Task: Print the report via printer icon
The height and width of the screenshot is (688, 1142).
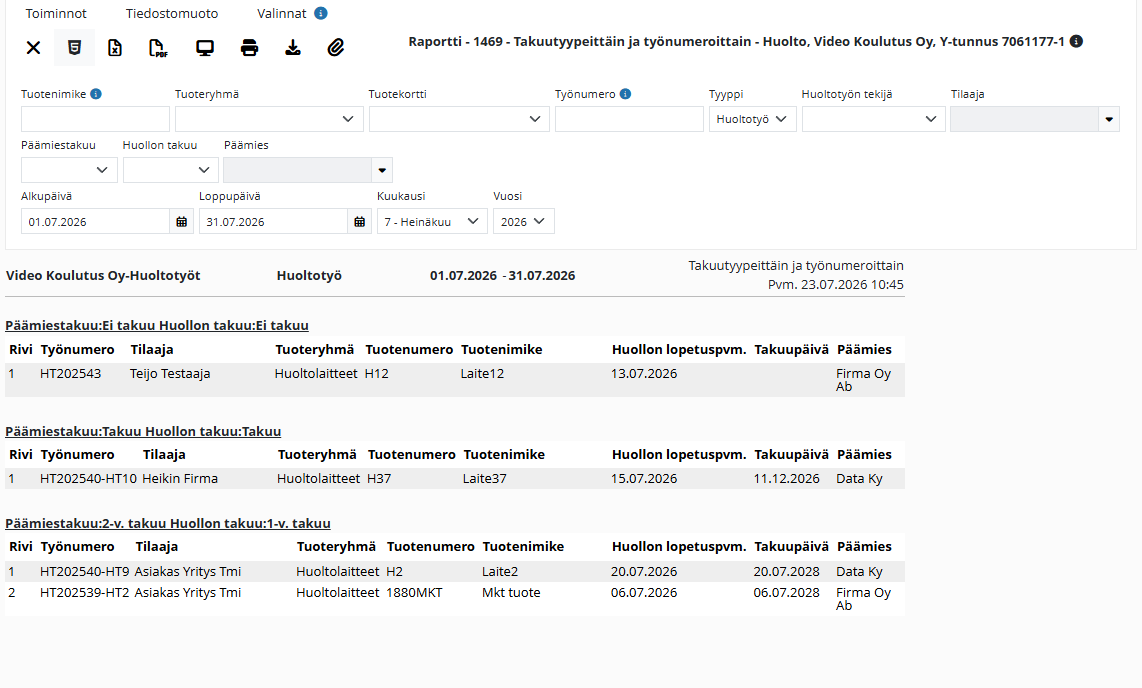Action: click(249, 48)
